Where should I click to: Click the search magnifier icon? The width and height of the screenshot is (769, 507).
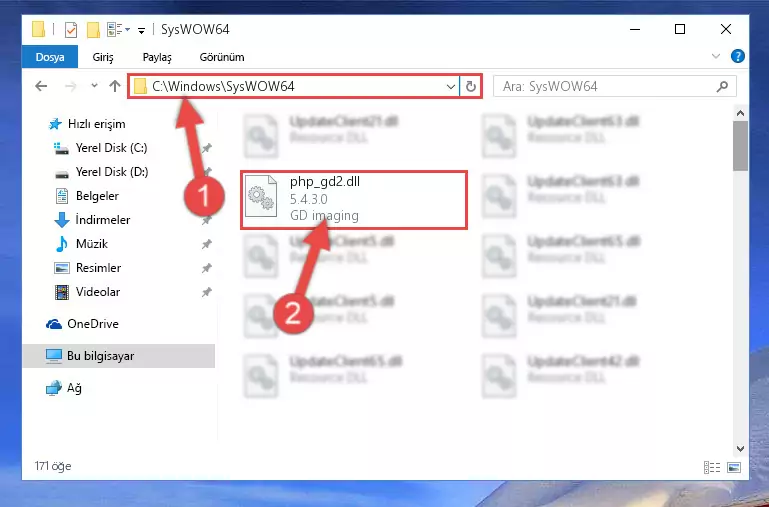coord(722,87)
